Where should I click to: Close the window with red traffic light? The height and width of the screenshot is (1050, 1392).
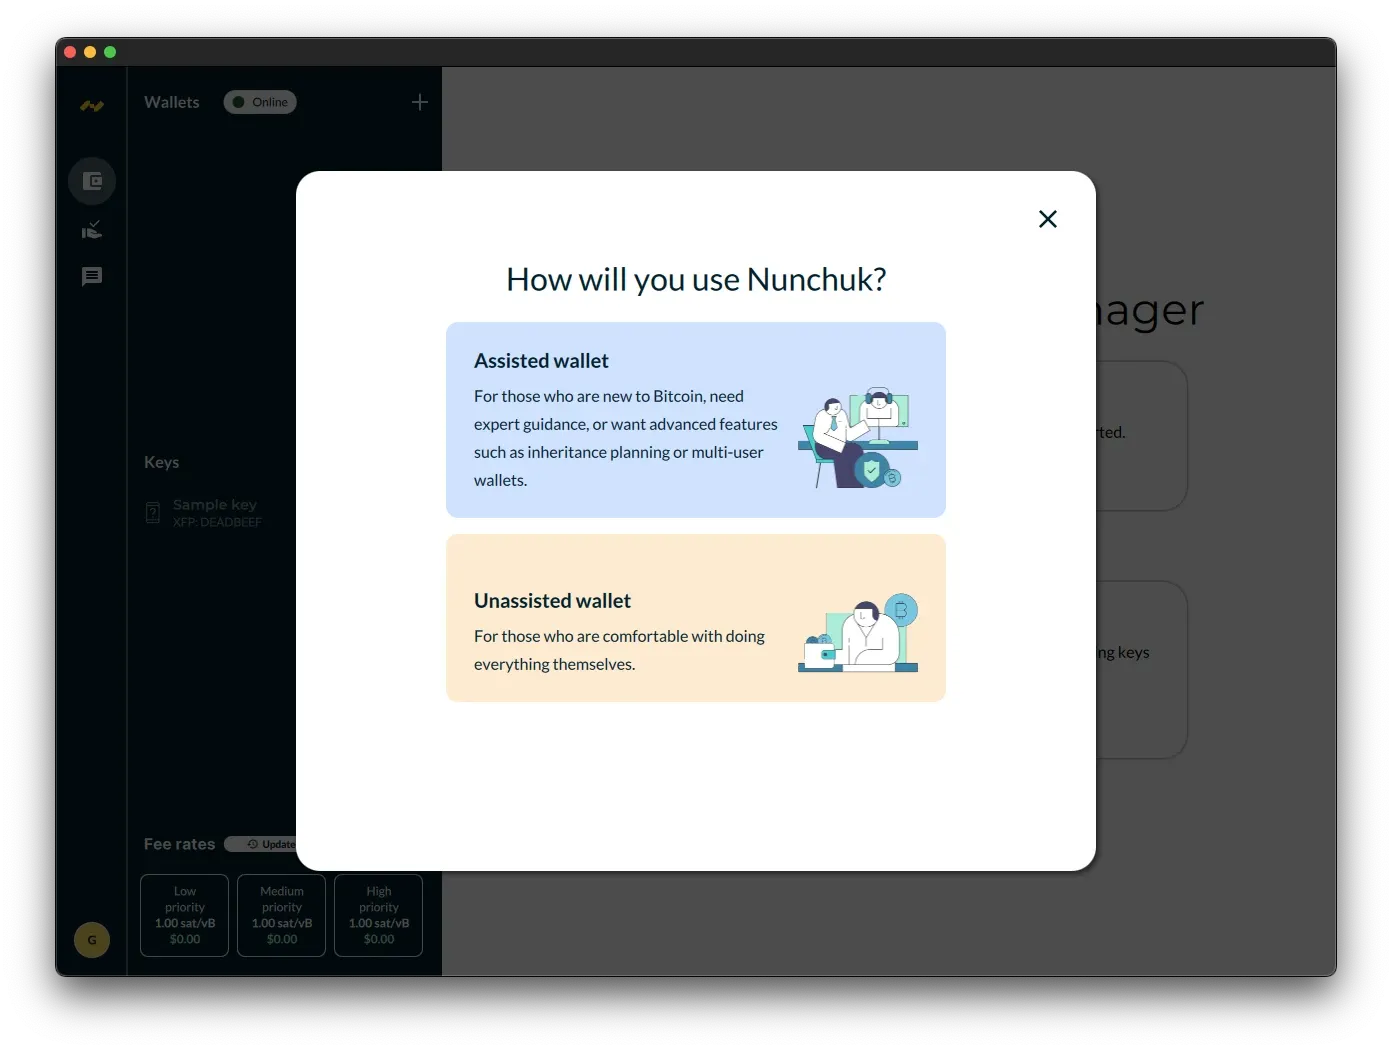click(x=70, y=52)
